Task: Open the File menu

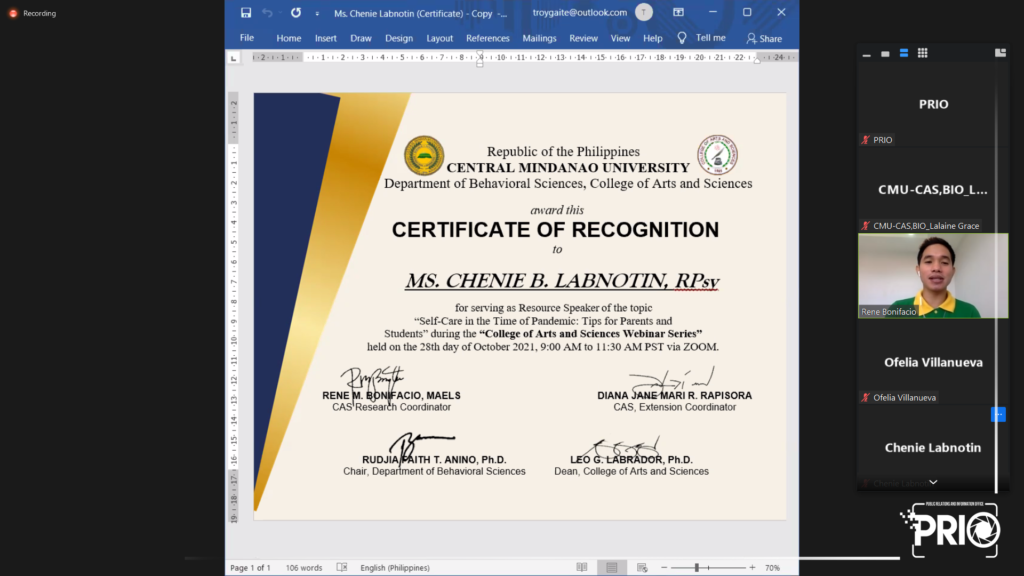Action: [x=247, y=38]
